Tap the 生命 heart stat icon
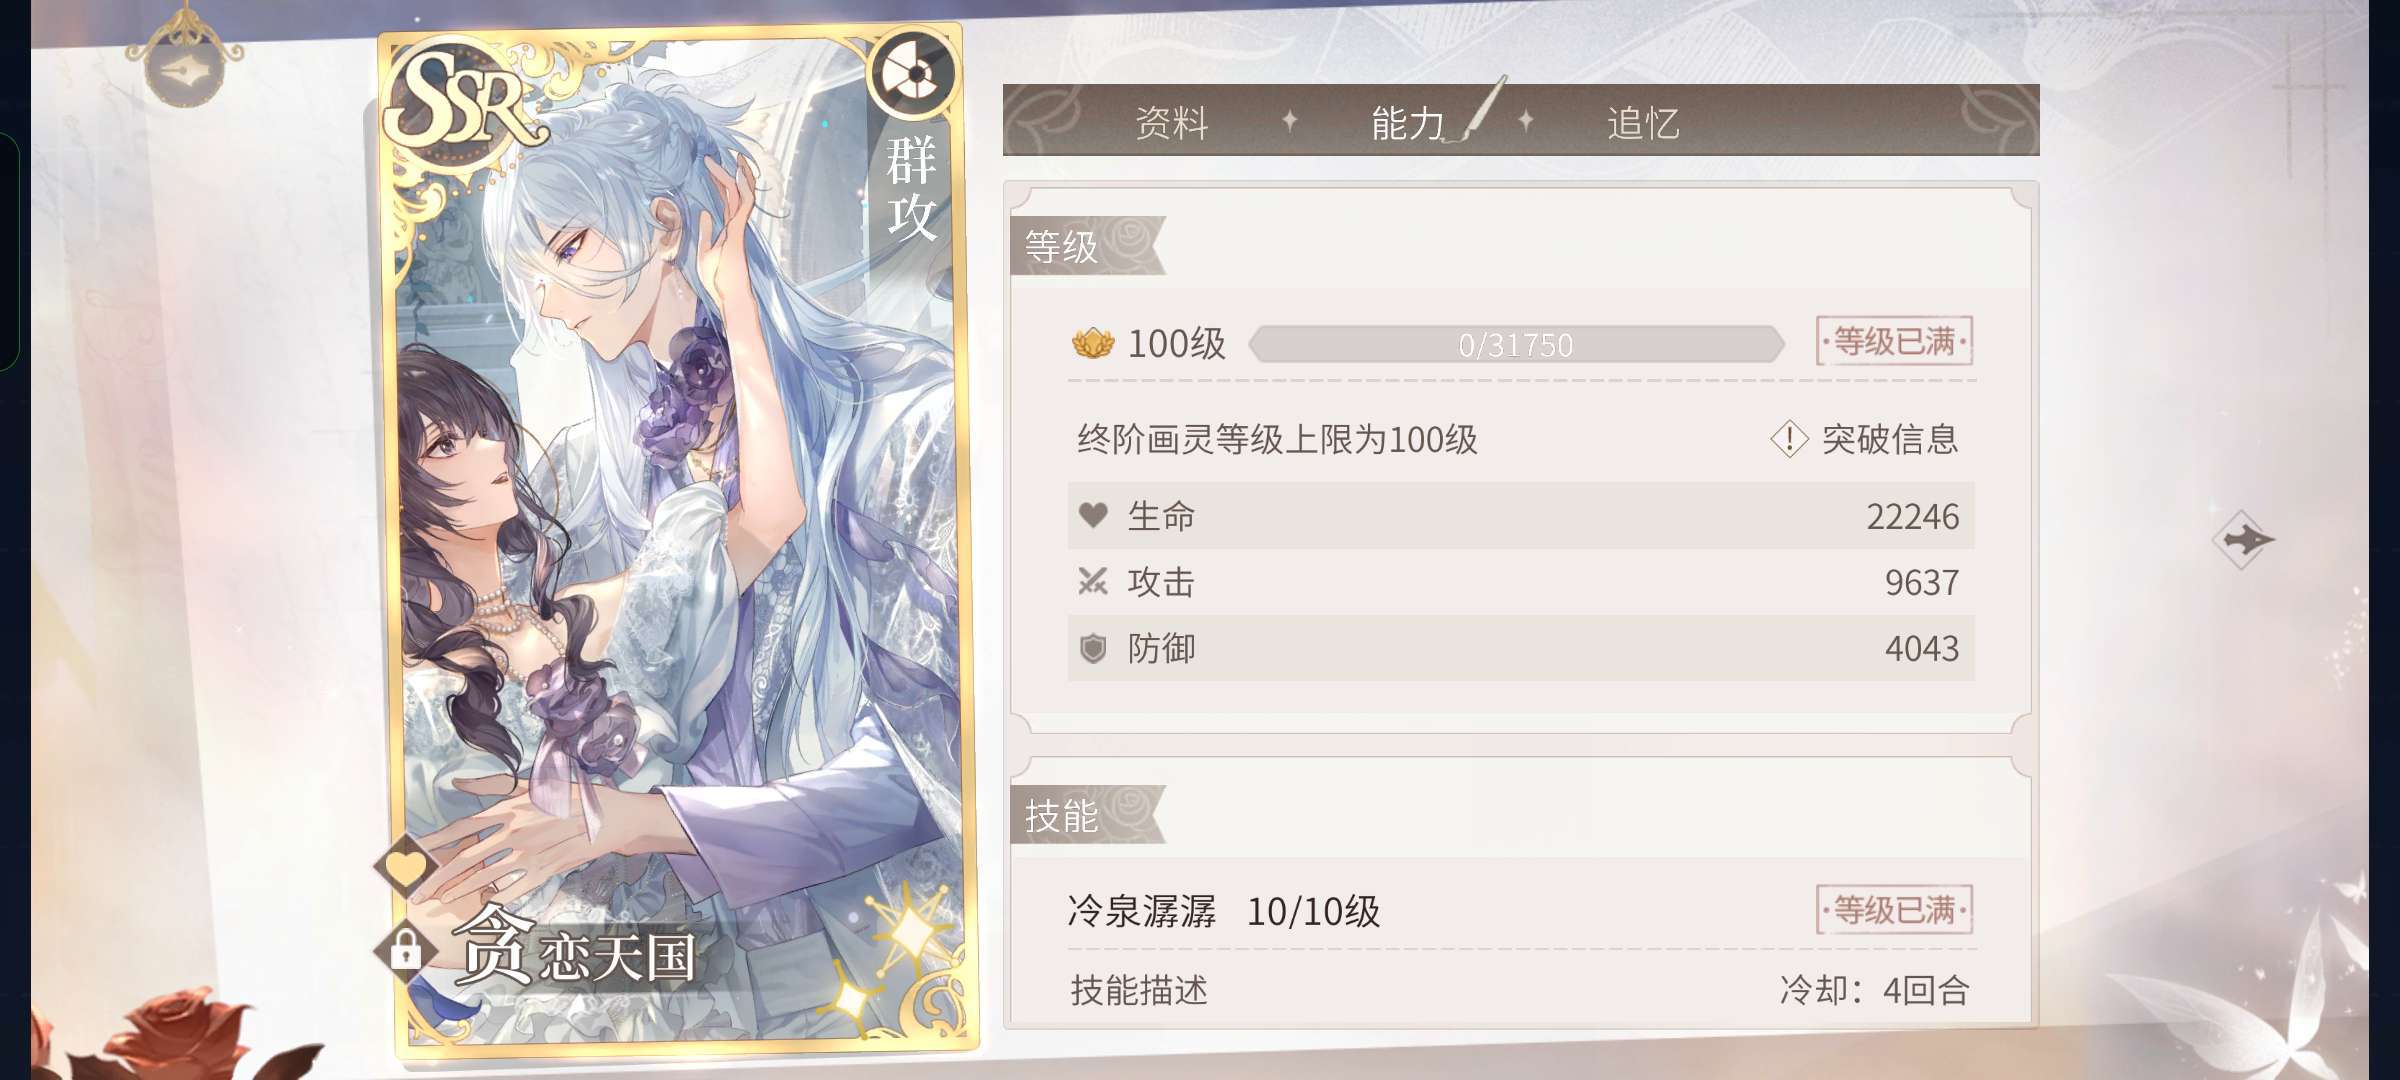The image size is (2400, 1080). (x=1093, y=516)
